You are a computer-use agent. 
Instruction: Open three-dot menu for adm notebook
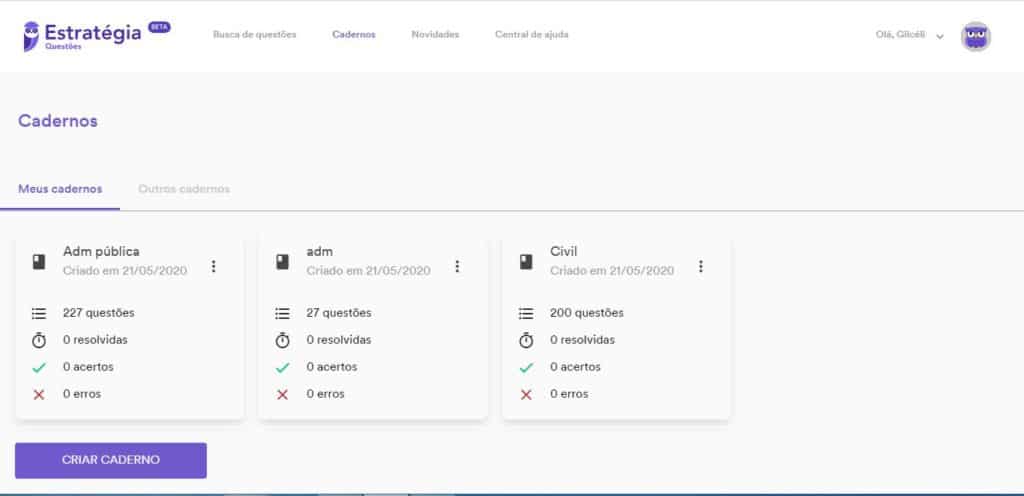[457, 266]
